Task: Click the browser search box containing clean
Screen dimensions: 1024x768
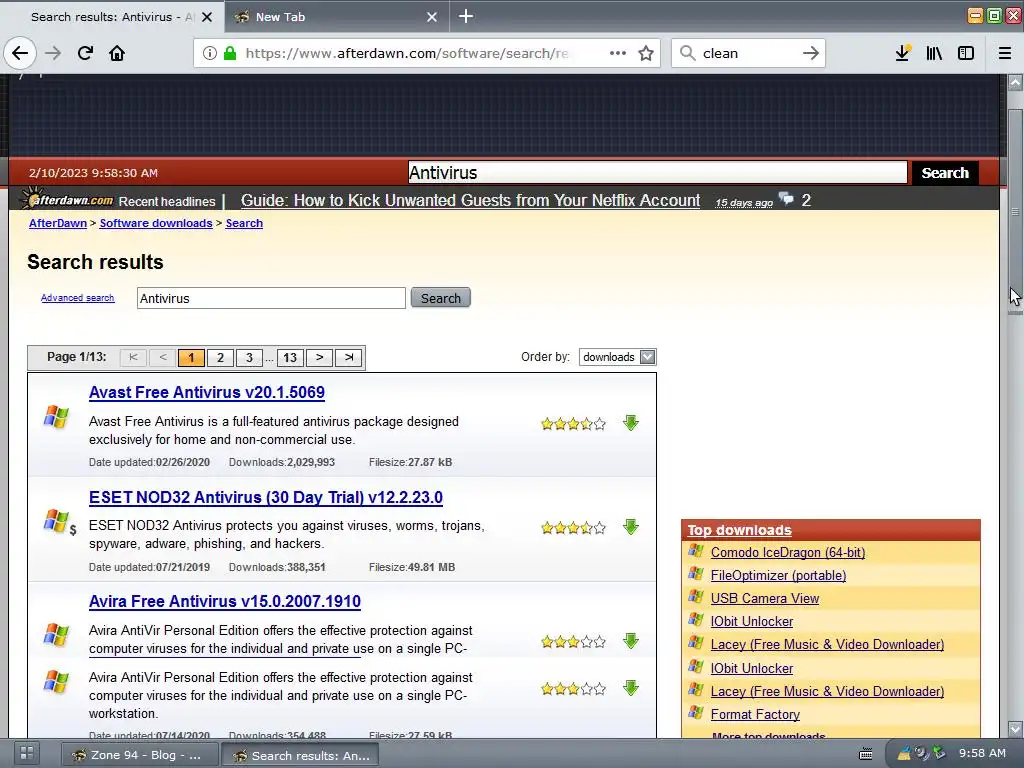Action: 748,53
